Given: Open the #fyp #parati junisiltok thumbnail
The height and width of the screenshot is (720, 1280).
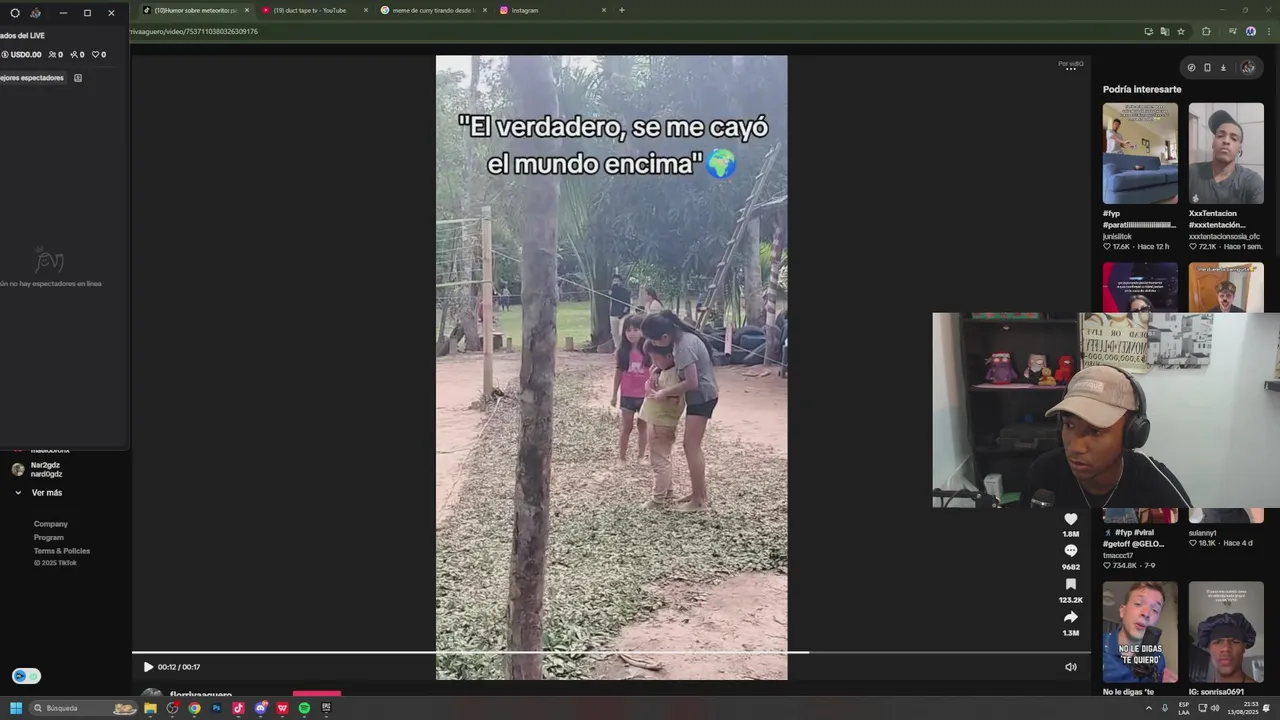Looking at the screenshot, I should tap(1140, 153).
